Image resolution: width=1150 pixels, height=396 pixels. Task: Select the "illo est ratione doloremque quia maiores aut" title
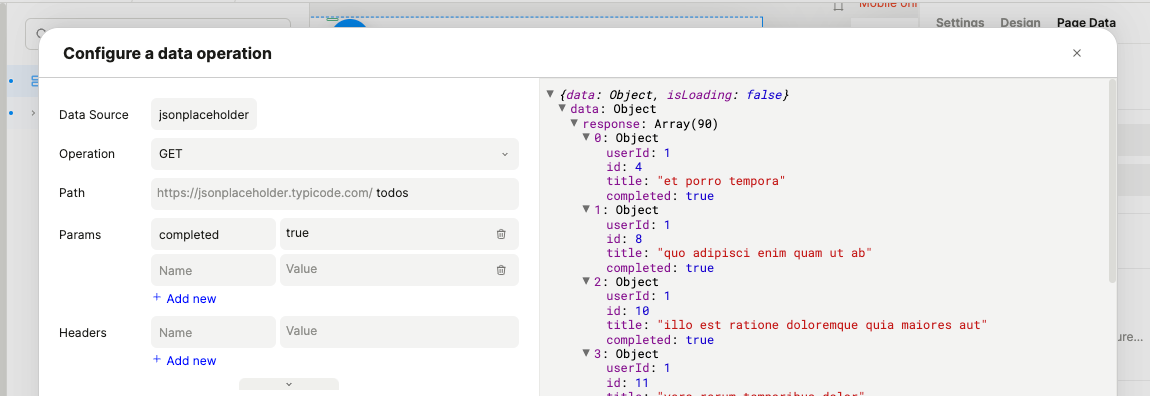click(823, 325)
